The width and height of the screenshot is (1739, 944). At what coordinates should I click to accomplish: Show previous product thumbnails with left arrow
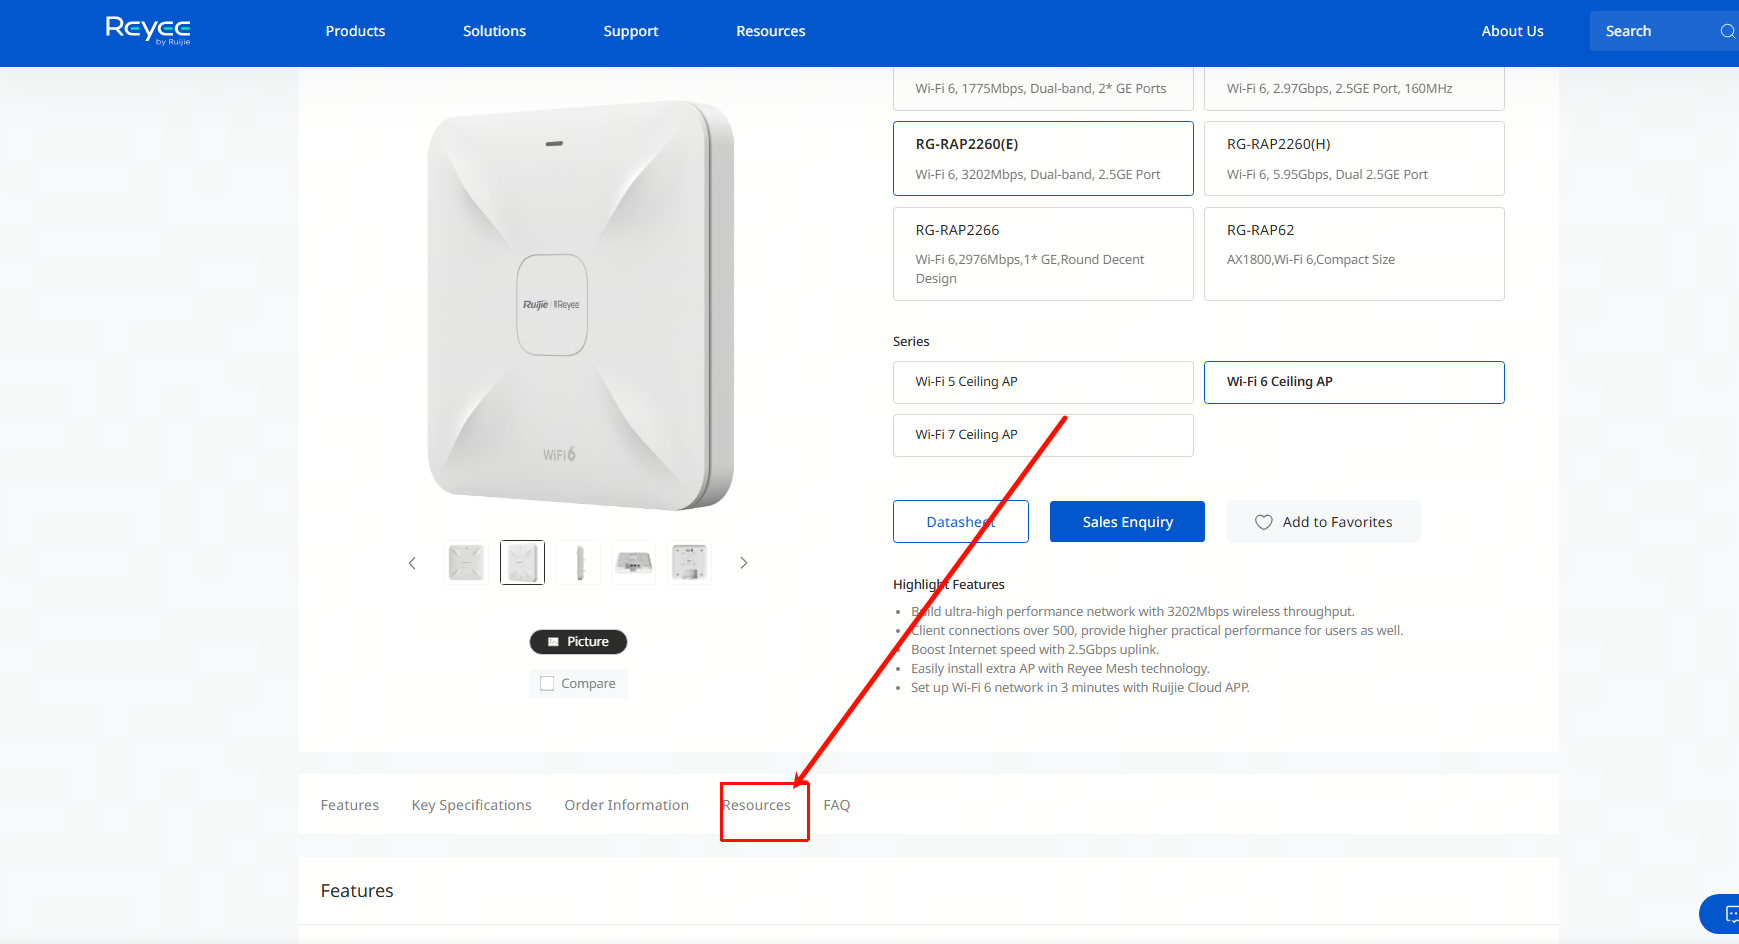click(412, 563)
